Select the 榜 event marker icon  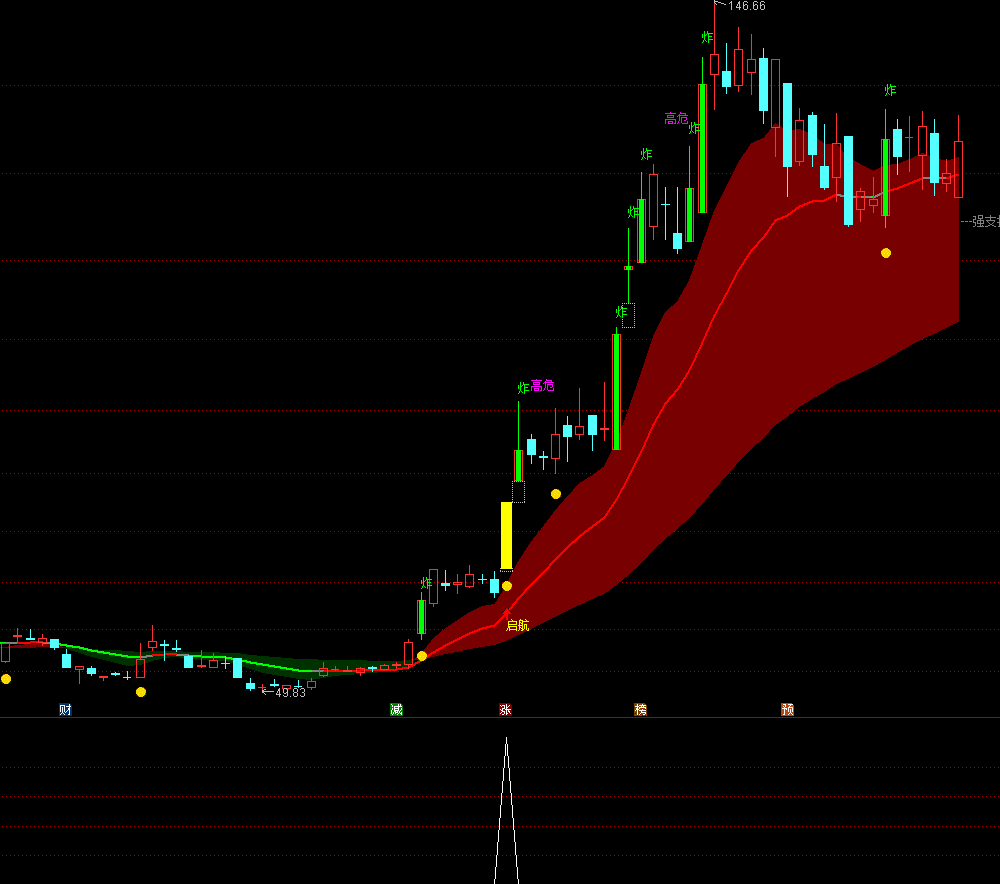pyautogui.click(x=640, y=710)
